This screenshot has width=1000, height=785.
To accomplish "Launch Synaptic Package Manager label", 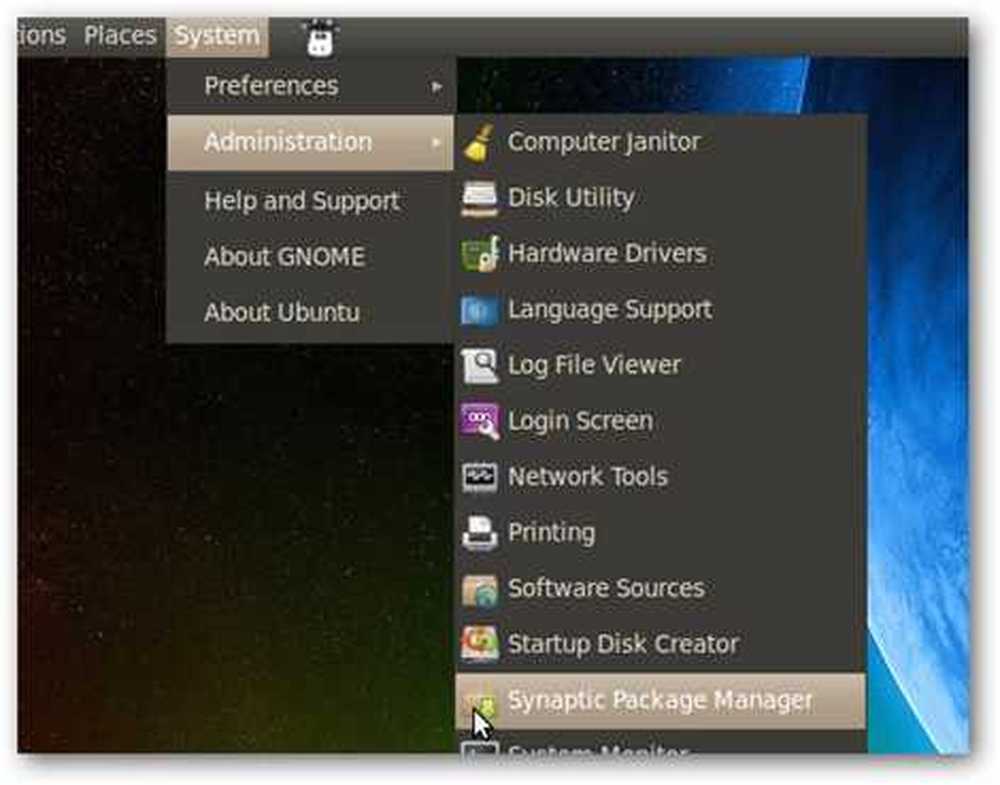I will click(x=660, y=701).
